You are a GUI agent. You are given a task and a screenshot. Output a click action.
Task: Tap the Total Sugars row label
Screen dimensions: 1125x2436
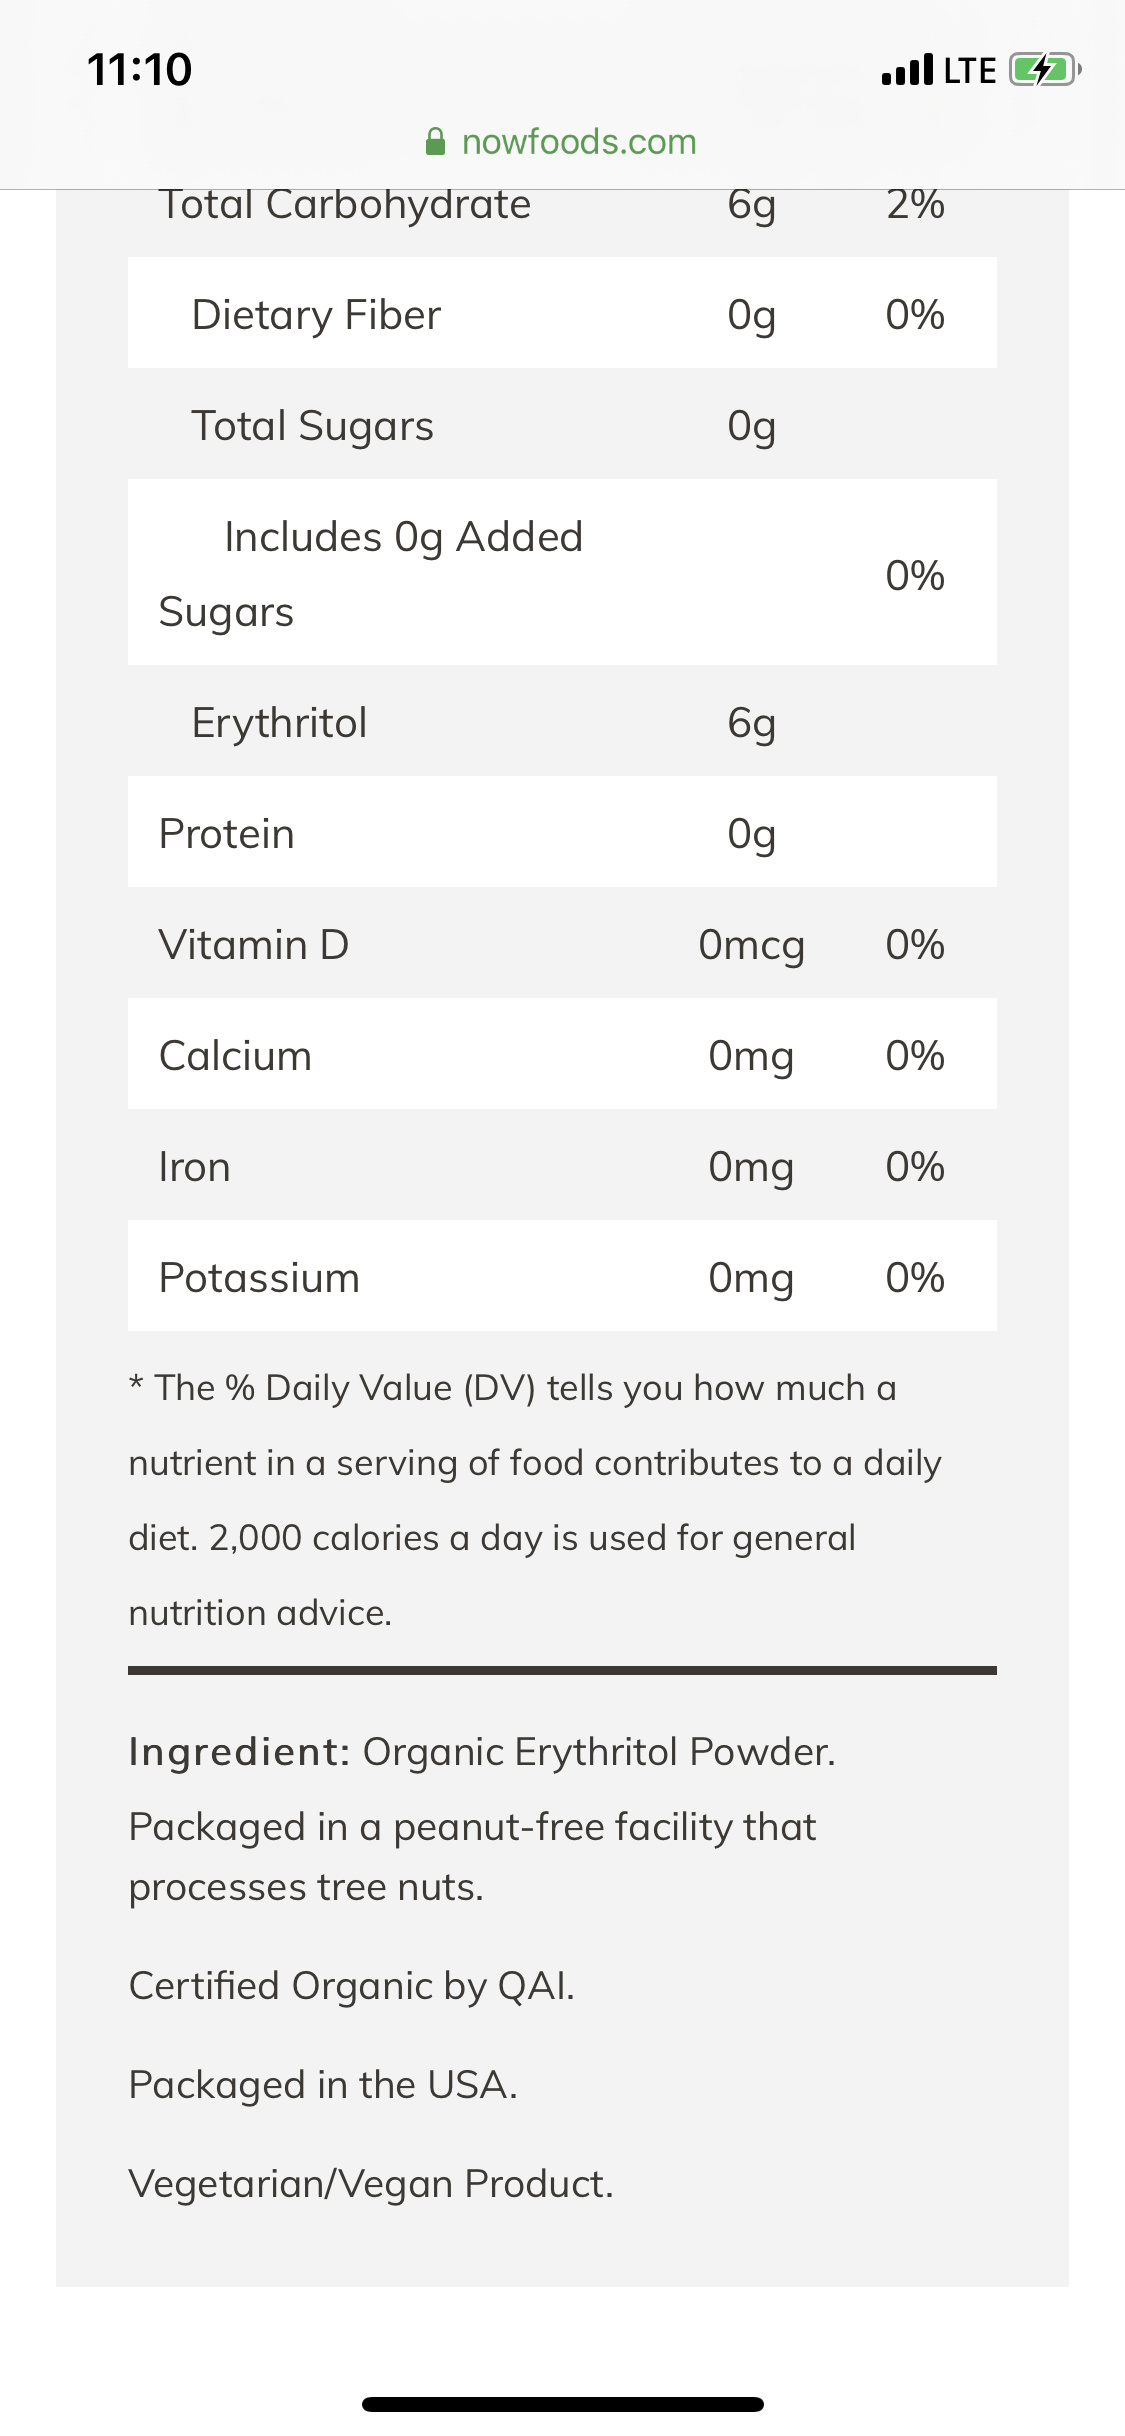point(312,426)
